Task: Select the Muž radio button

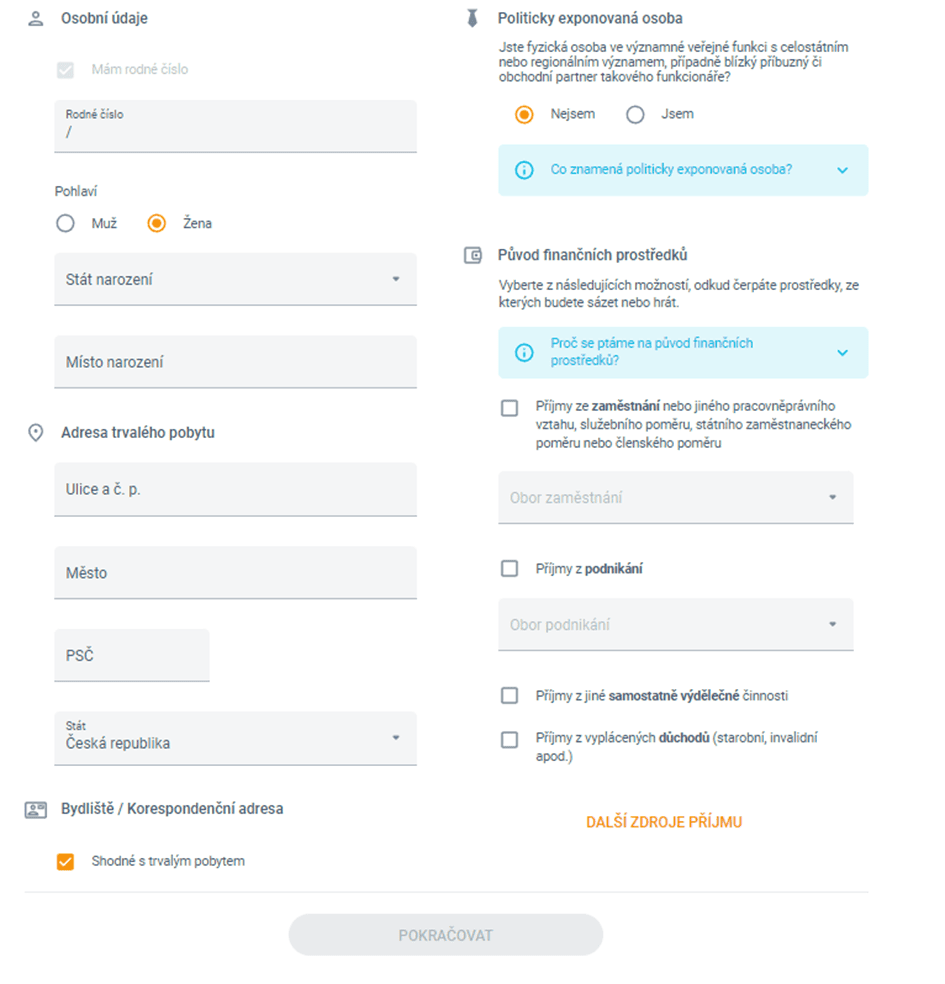Action: point(65,223)
